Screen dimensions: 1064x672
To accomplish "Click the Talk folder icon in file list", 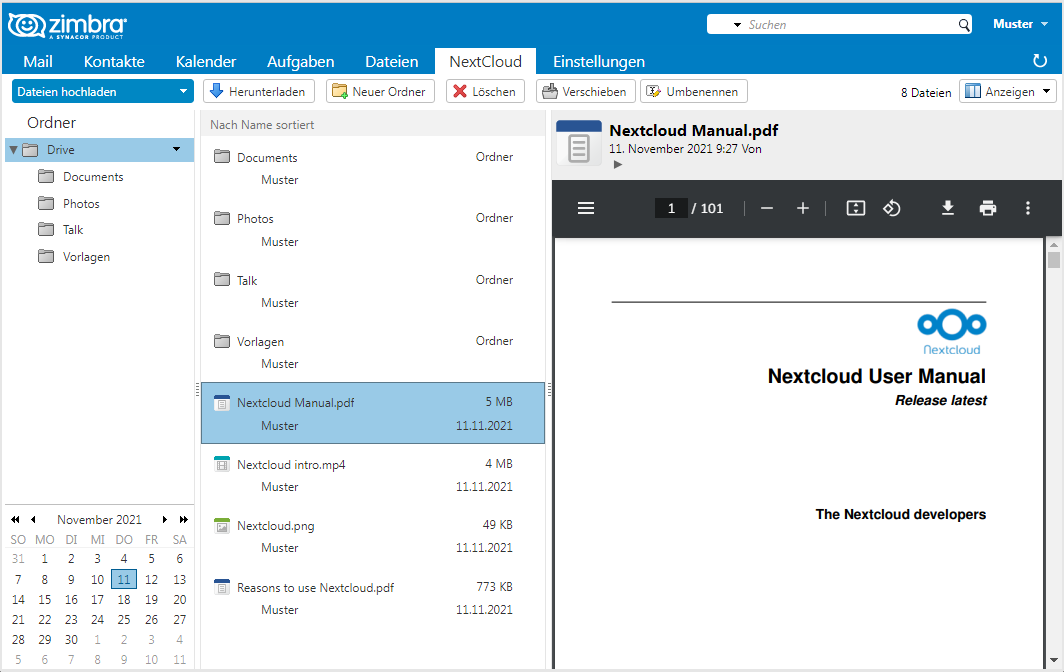I will coord(222,280).
